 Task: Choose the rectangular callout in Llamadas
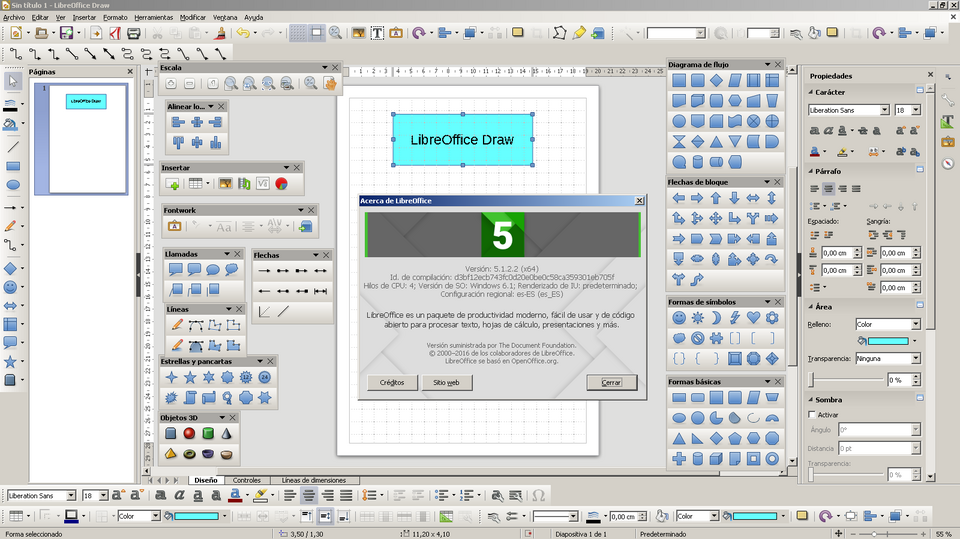point(176,270)
